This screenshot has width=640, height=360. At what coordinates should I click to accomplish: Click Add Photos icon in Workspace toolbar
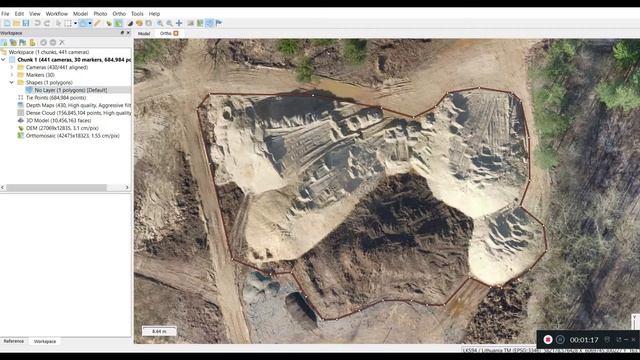[13, 42]
